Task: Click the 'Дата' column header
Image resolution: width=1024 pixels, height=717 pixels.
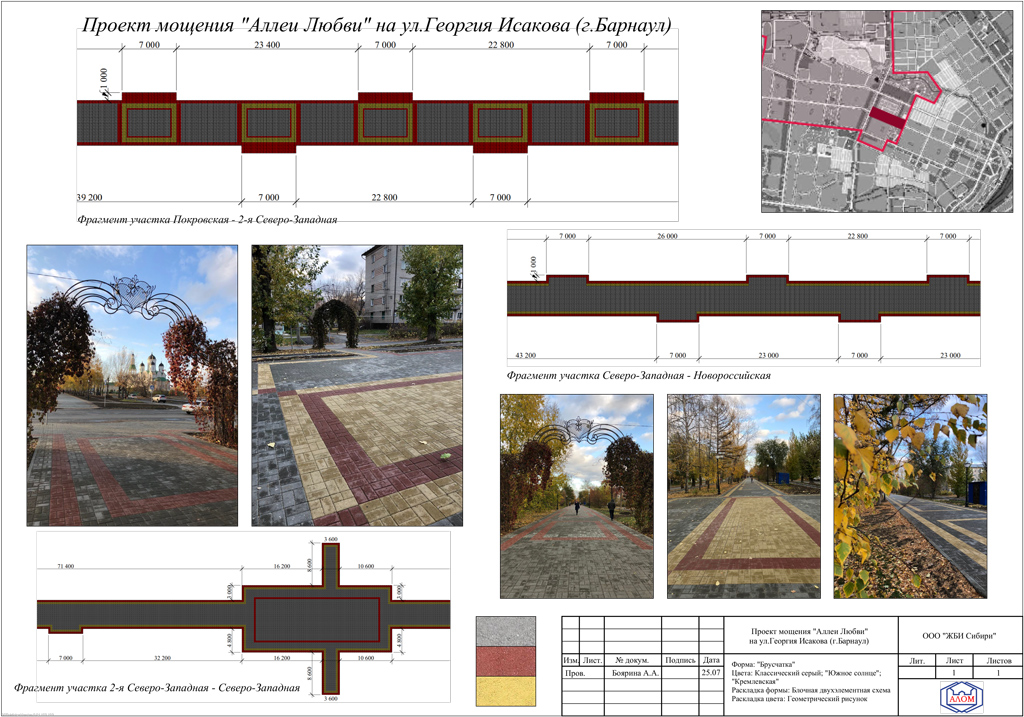Action: pyautogui.click(x=711, y=660)
